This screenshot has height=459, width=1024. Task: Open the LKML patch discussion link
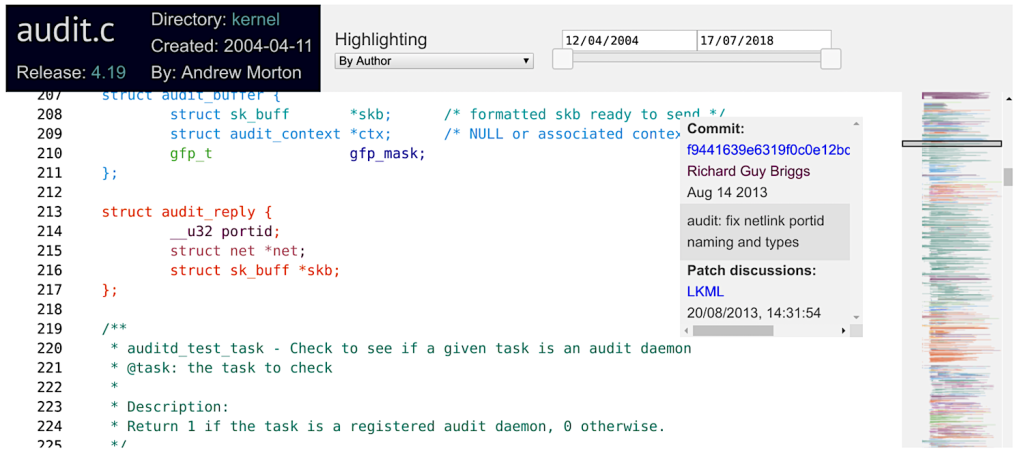tap(705, 292)
